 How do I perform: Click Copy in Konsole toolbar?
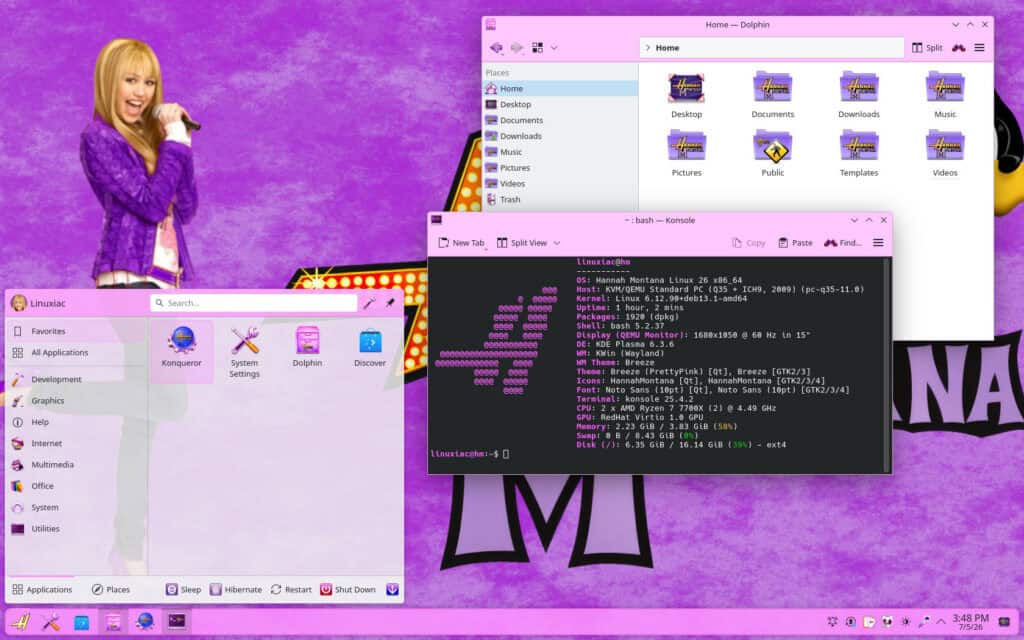(x=748, y=243)
